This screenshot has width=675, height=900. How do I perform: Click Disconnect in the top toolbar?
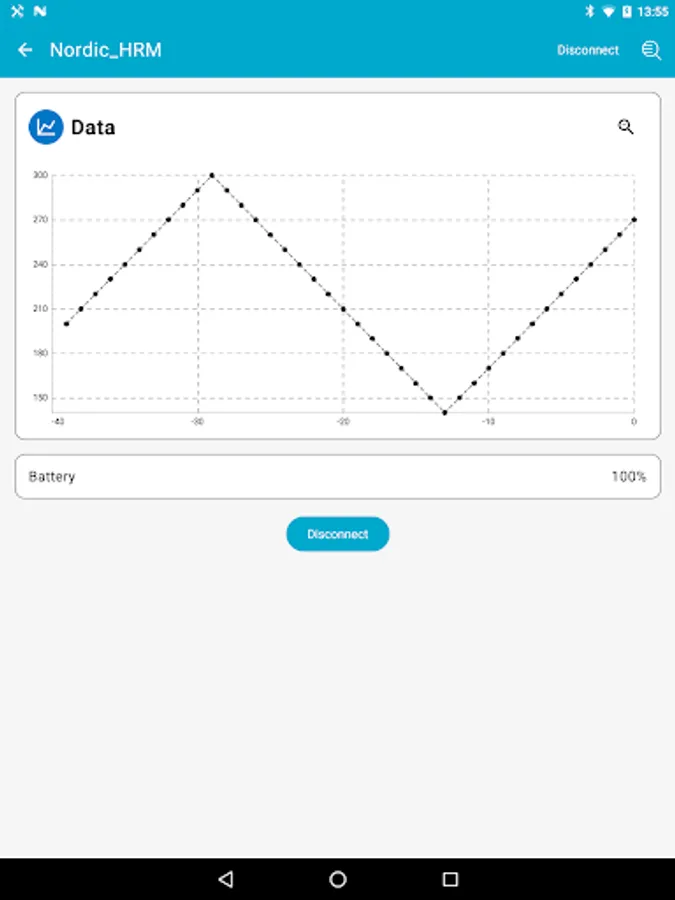pyautogui.click(x=588, y=50)
